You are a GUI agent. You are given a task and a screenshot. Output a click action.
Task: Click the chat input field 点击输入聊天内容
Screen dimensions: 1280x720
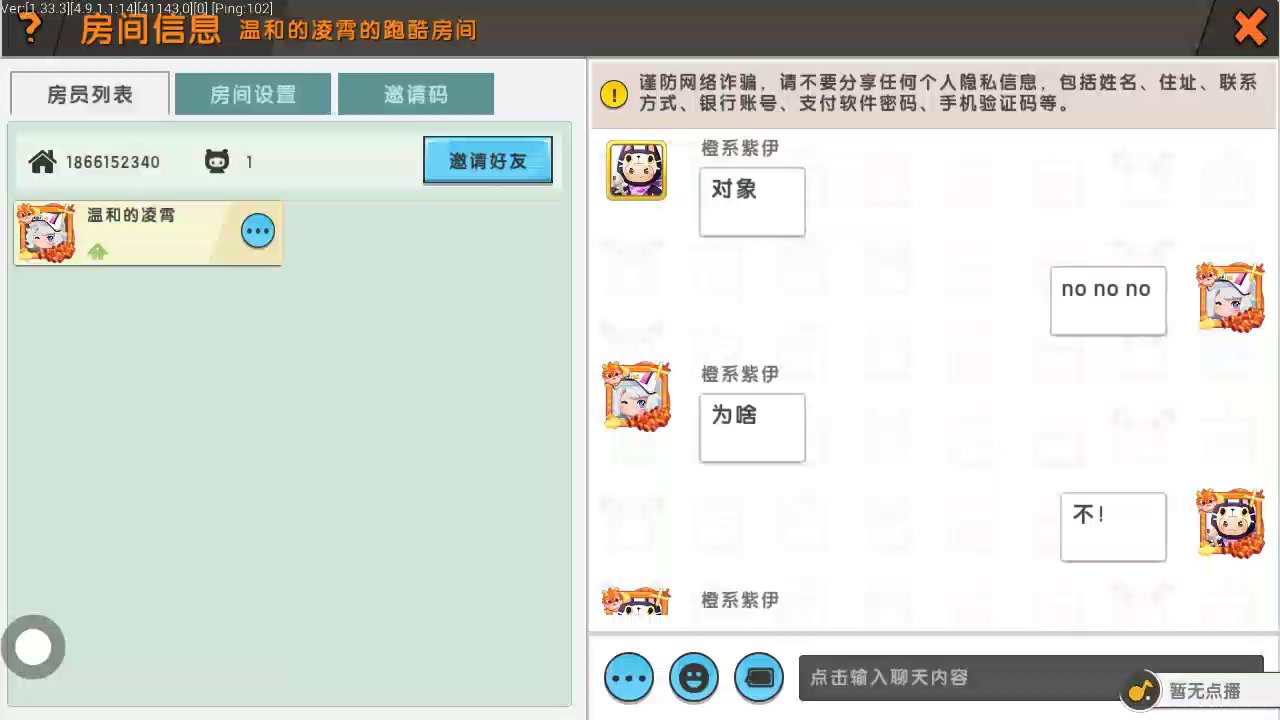coord(960,677)
